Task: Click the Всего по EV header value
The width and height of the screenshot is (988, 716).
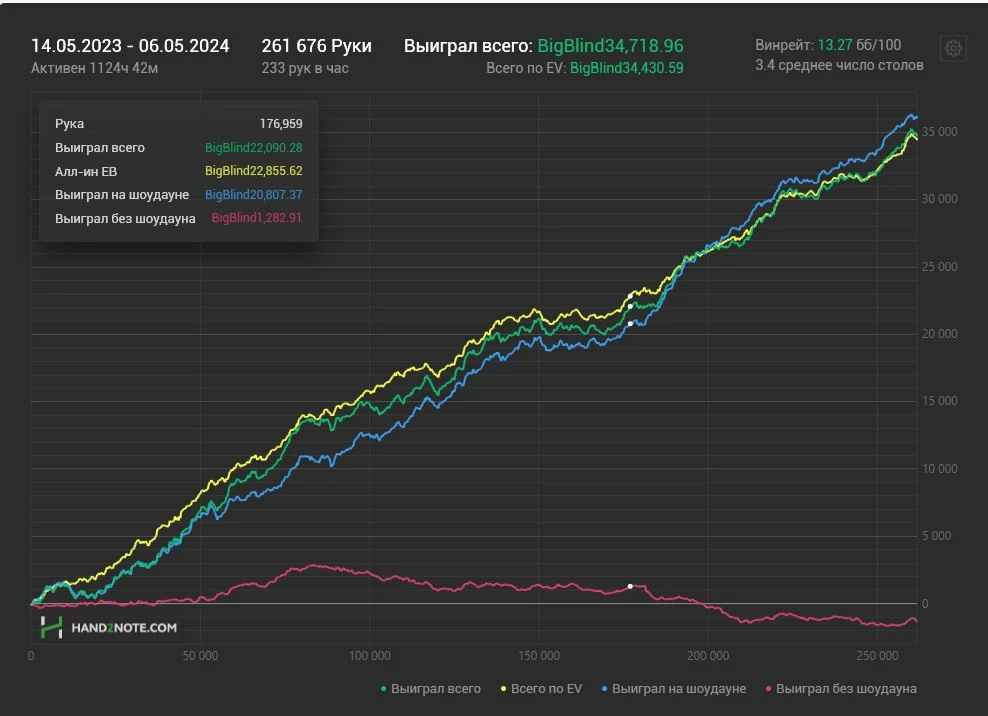Action: [x=626, y=68]
